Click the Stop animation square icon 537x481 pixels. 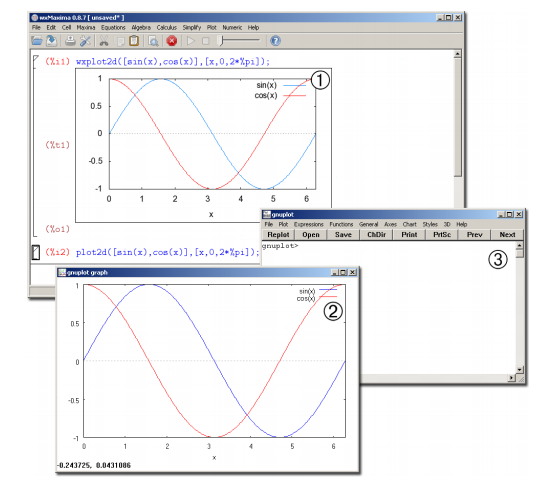pos(205,41)
